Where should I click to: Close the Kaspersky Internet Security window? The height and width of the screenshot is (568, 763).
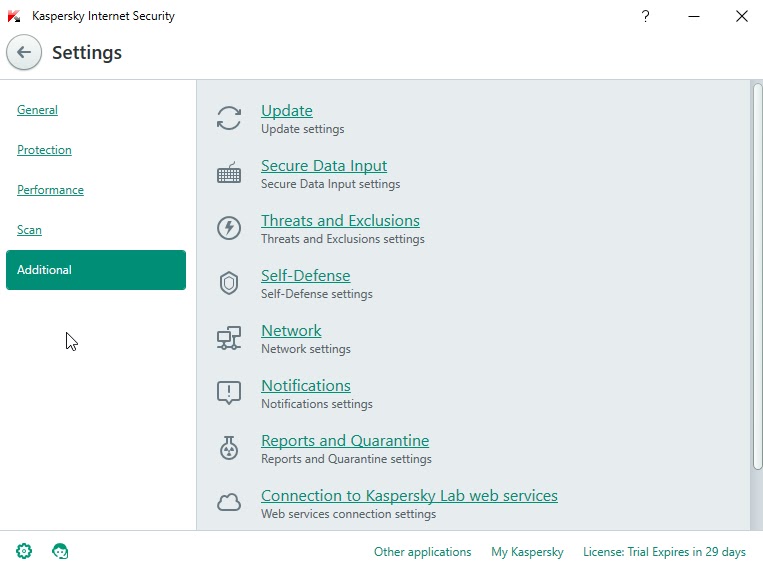[x=742, y=16]
